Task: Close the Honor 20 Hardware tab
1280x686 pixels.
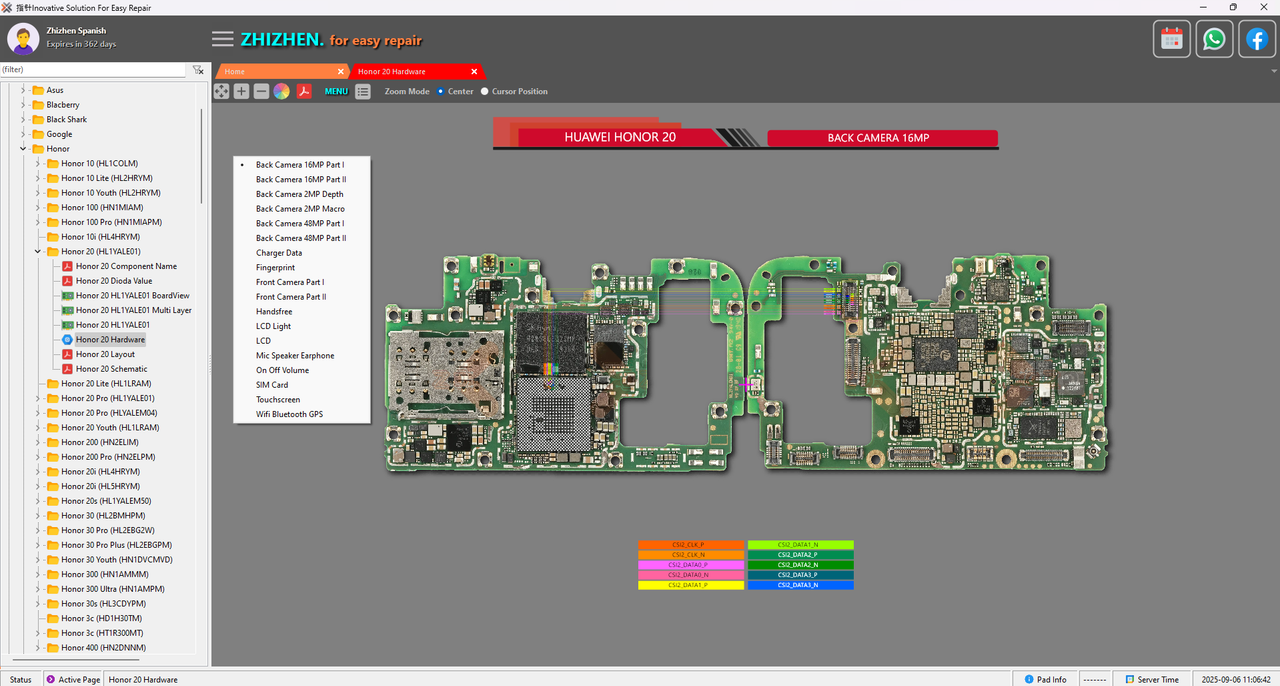Action: tap(474, 72)
